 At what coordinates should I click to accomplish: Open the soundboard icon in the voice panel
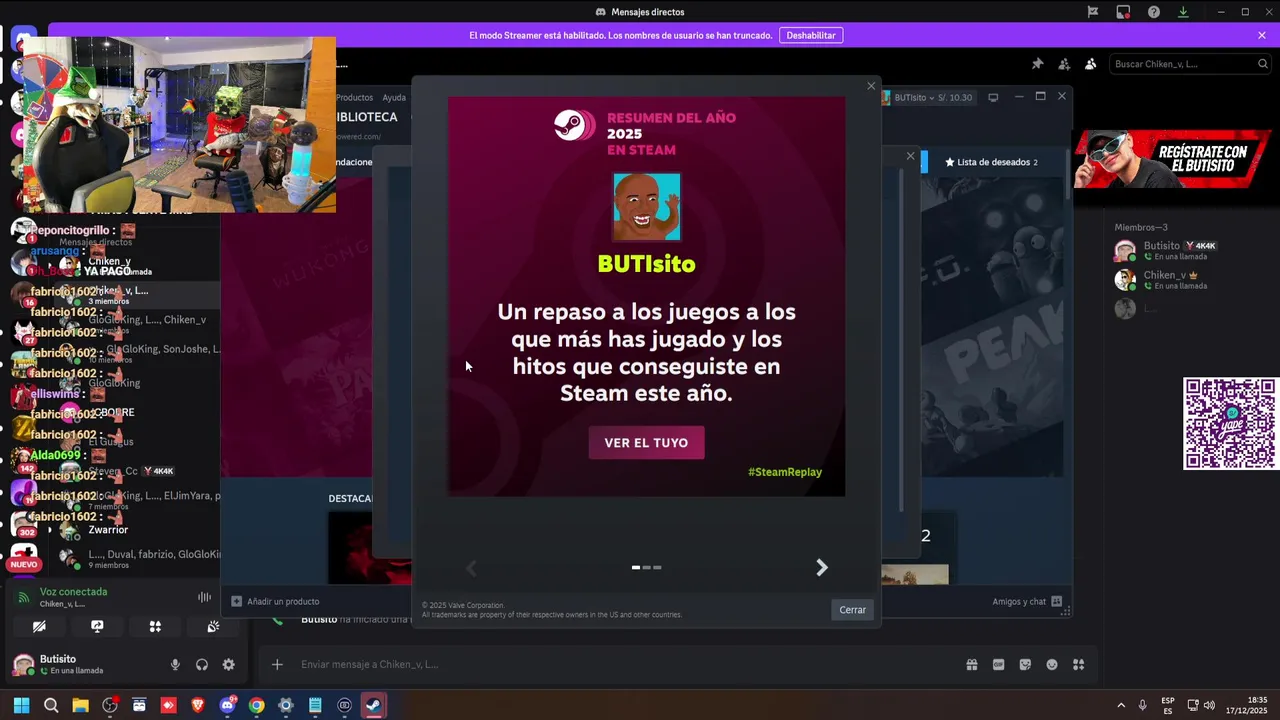pyautogui.click(x=213, y=627)
